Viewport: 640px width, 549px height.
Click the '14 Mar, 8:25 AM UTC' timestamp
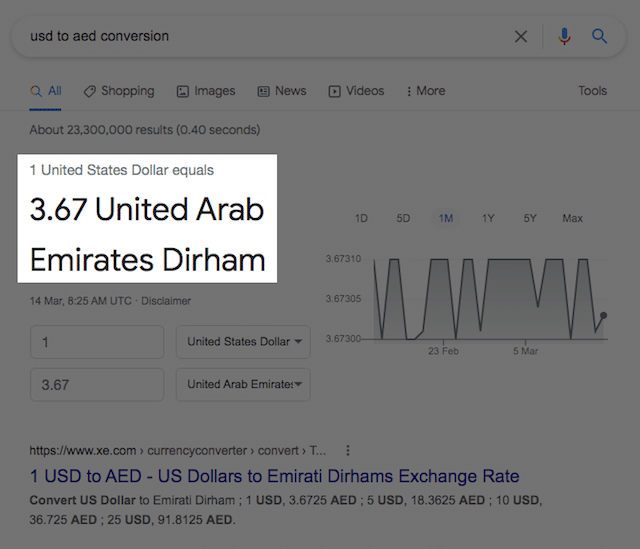(80, 301)
